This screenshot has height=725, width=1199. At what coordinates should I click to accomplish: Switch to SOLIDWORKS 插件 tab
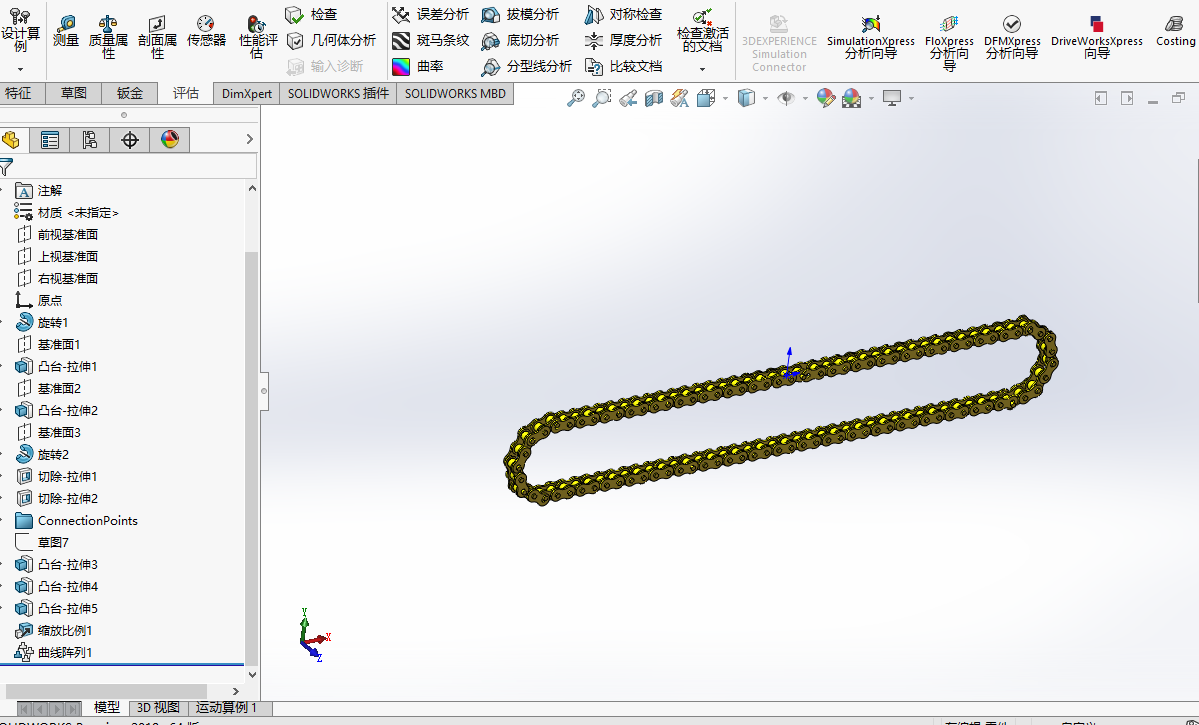[338, 93]
